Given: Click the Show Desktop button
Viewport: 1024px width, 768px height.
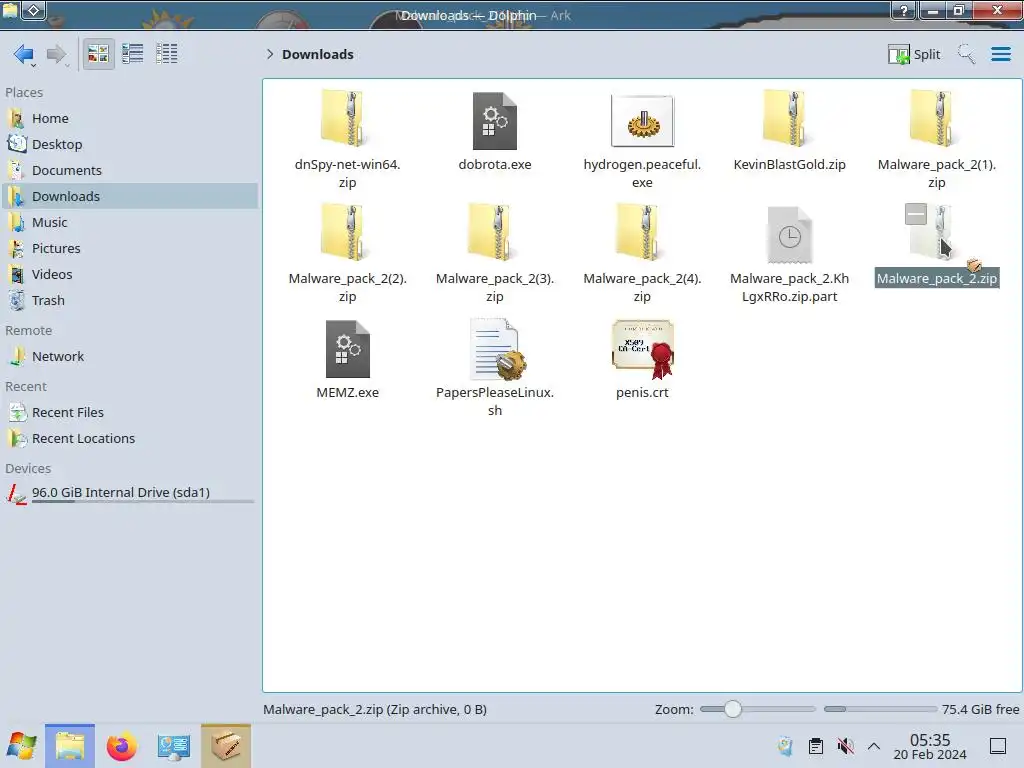Looking at the screenshot, I should pos(998,746).
